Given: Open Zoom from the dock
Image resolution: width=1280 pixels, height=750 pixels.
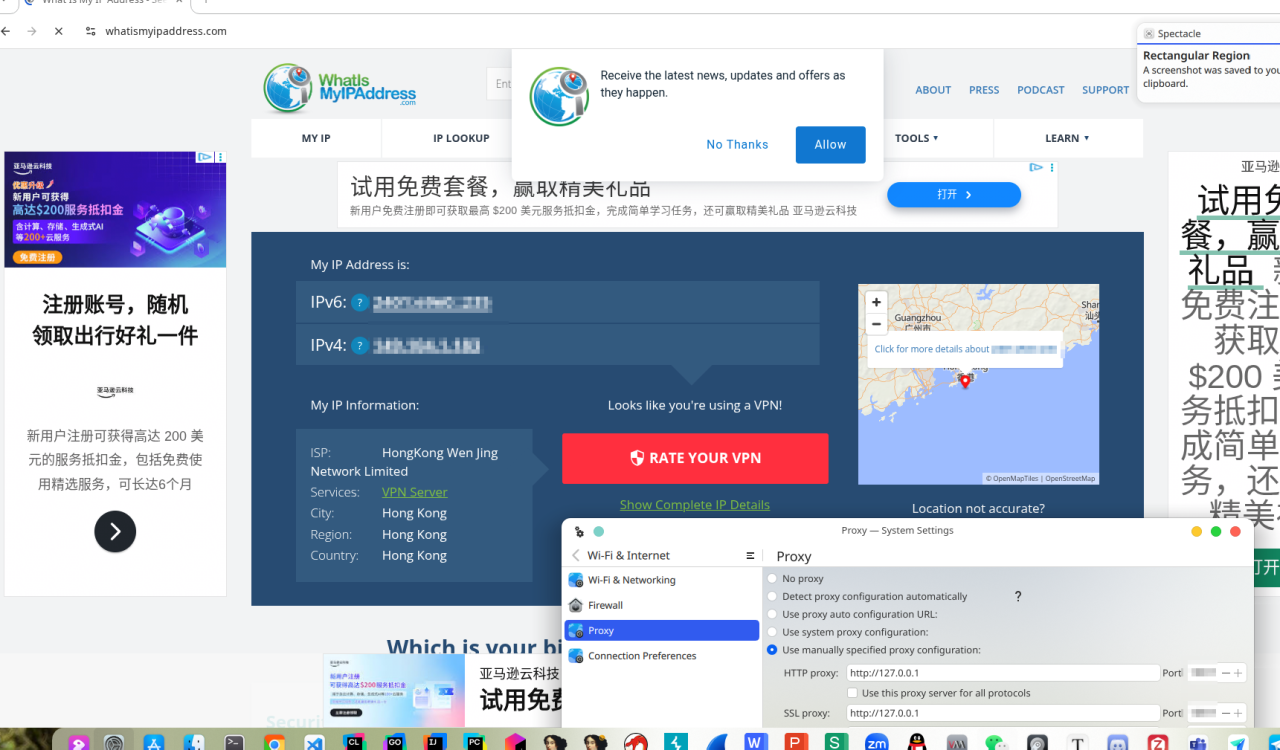Looking at the screenshot, I should pos(876,742).
